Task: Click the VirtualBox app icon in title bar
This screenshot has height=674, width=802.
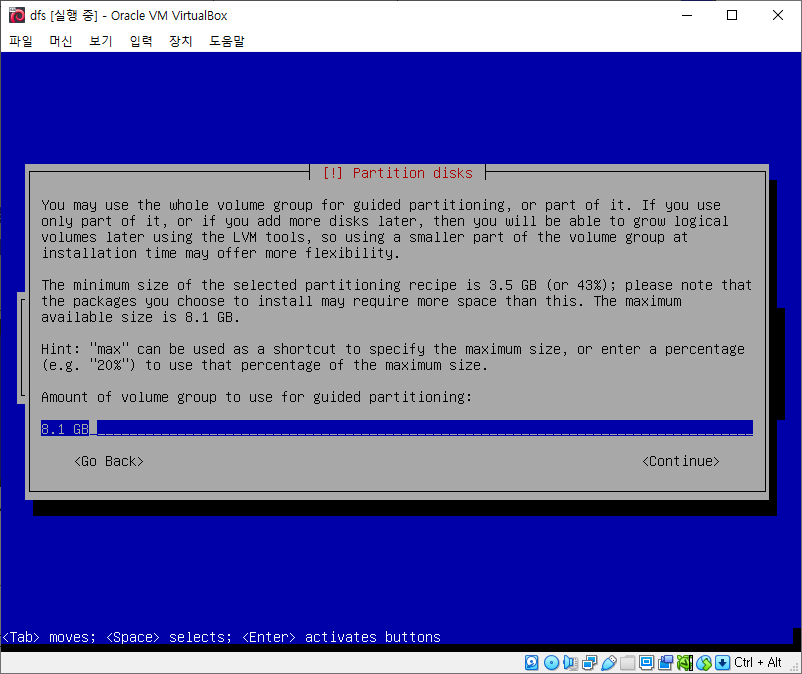Action: (17, 15)
